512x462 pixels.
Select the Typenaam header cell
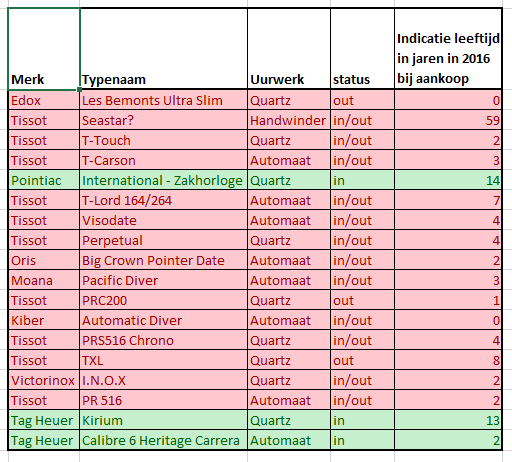(x=164, y=49)
